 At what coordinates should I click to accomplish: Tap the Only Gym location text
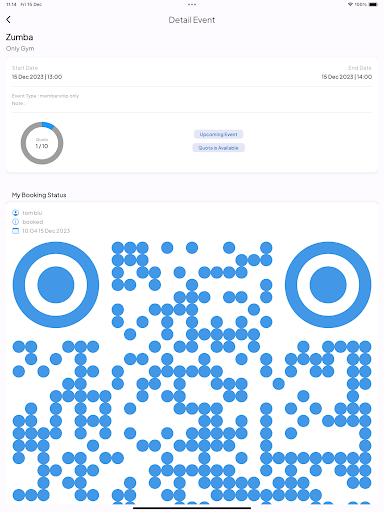[x=20, y=48]
